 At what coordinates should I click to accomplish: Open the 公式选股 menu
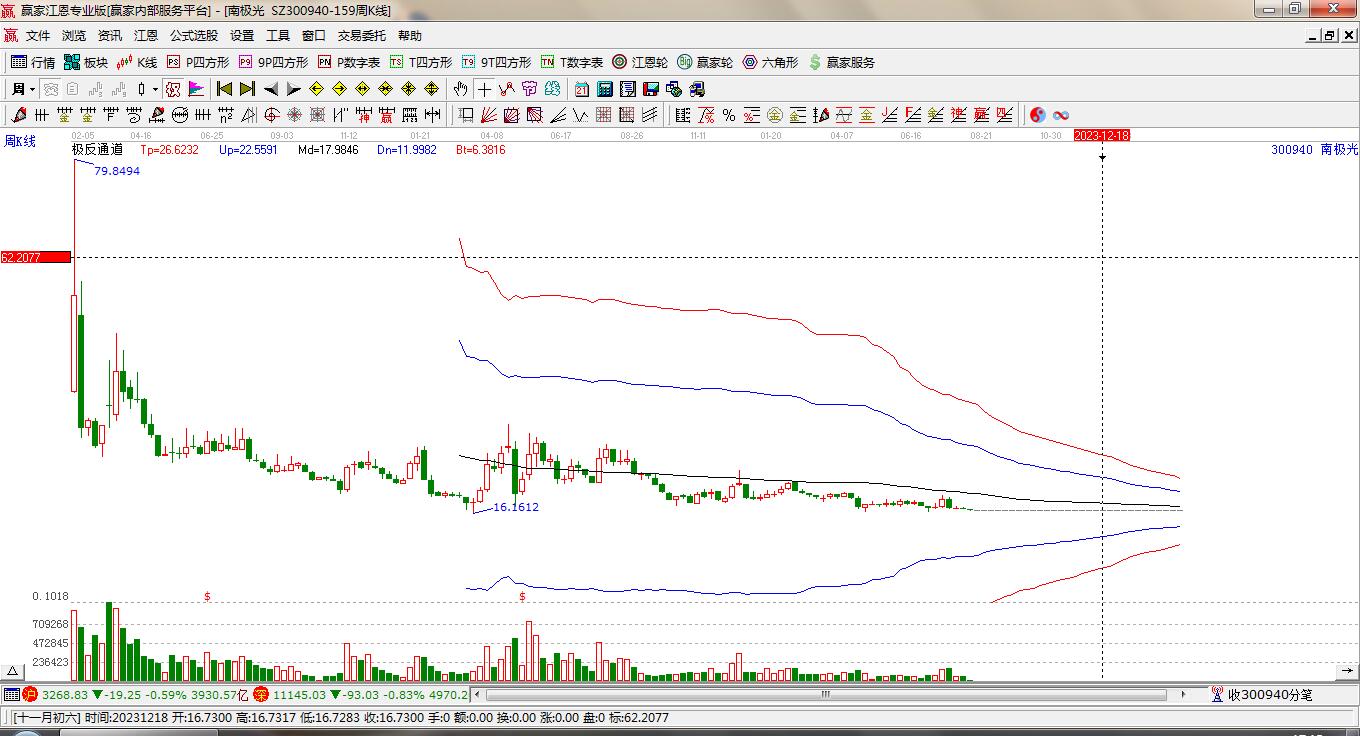pos(193,36)
